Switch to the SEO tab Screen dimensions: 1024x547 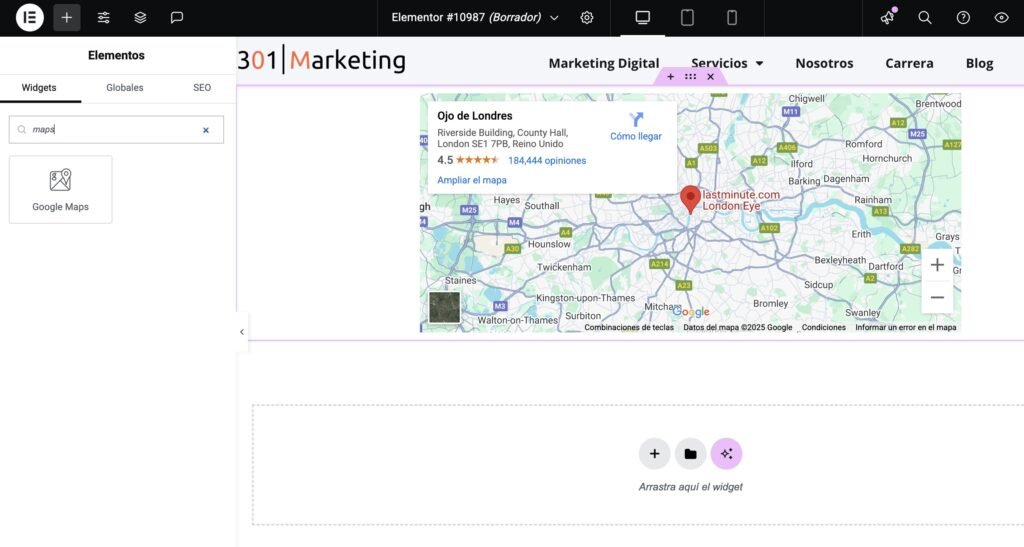click(x=202, y=88)
